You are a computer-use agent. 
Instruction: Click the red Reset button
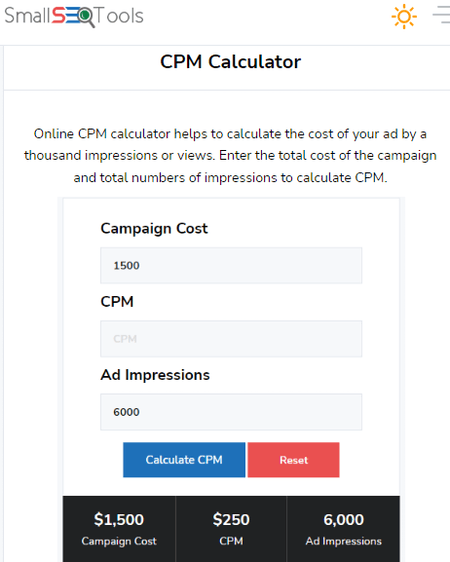click(x=293, y=460)
